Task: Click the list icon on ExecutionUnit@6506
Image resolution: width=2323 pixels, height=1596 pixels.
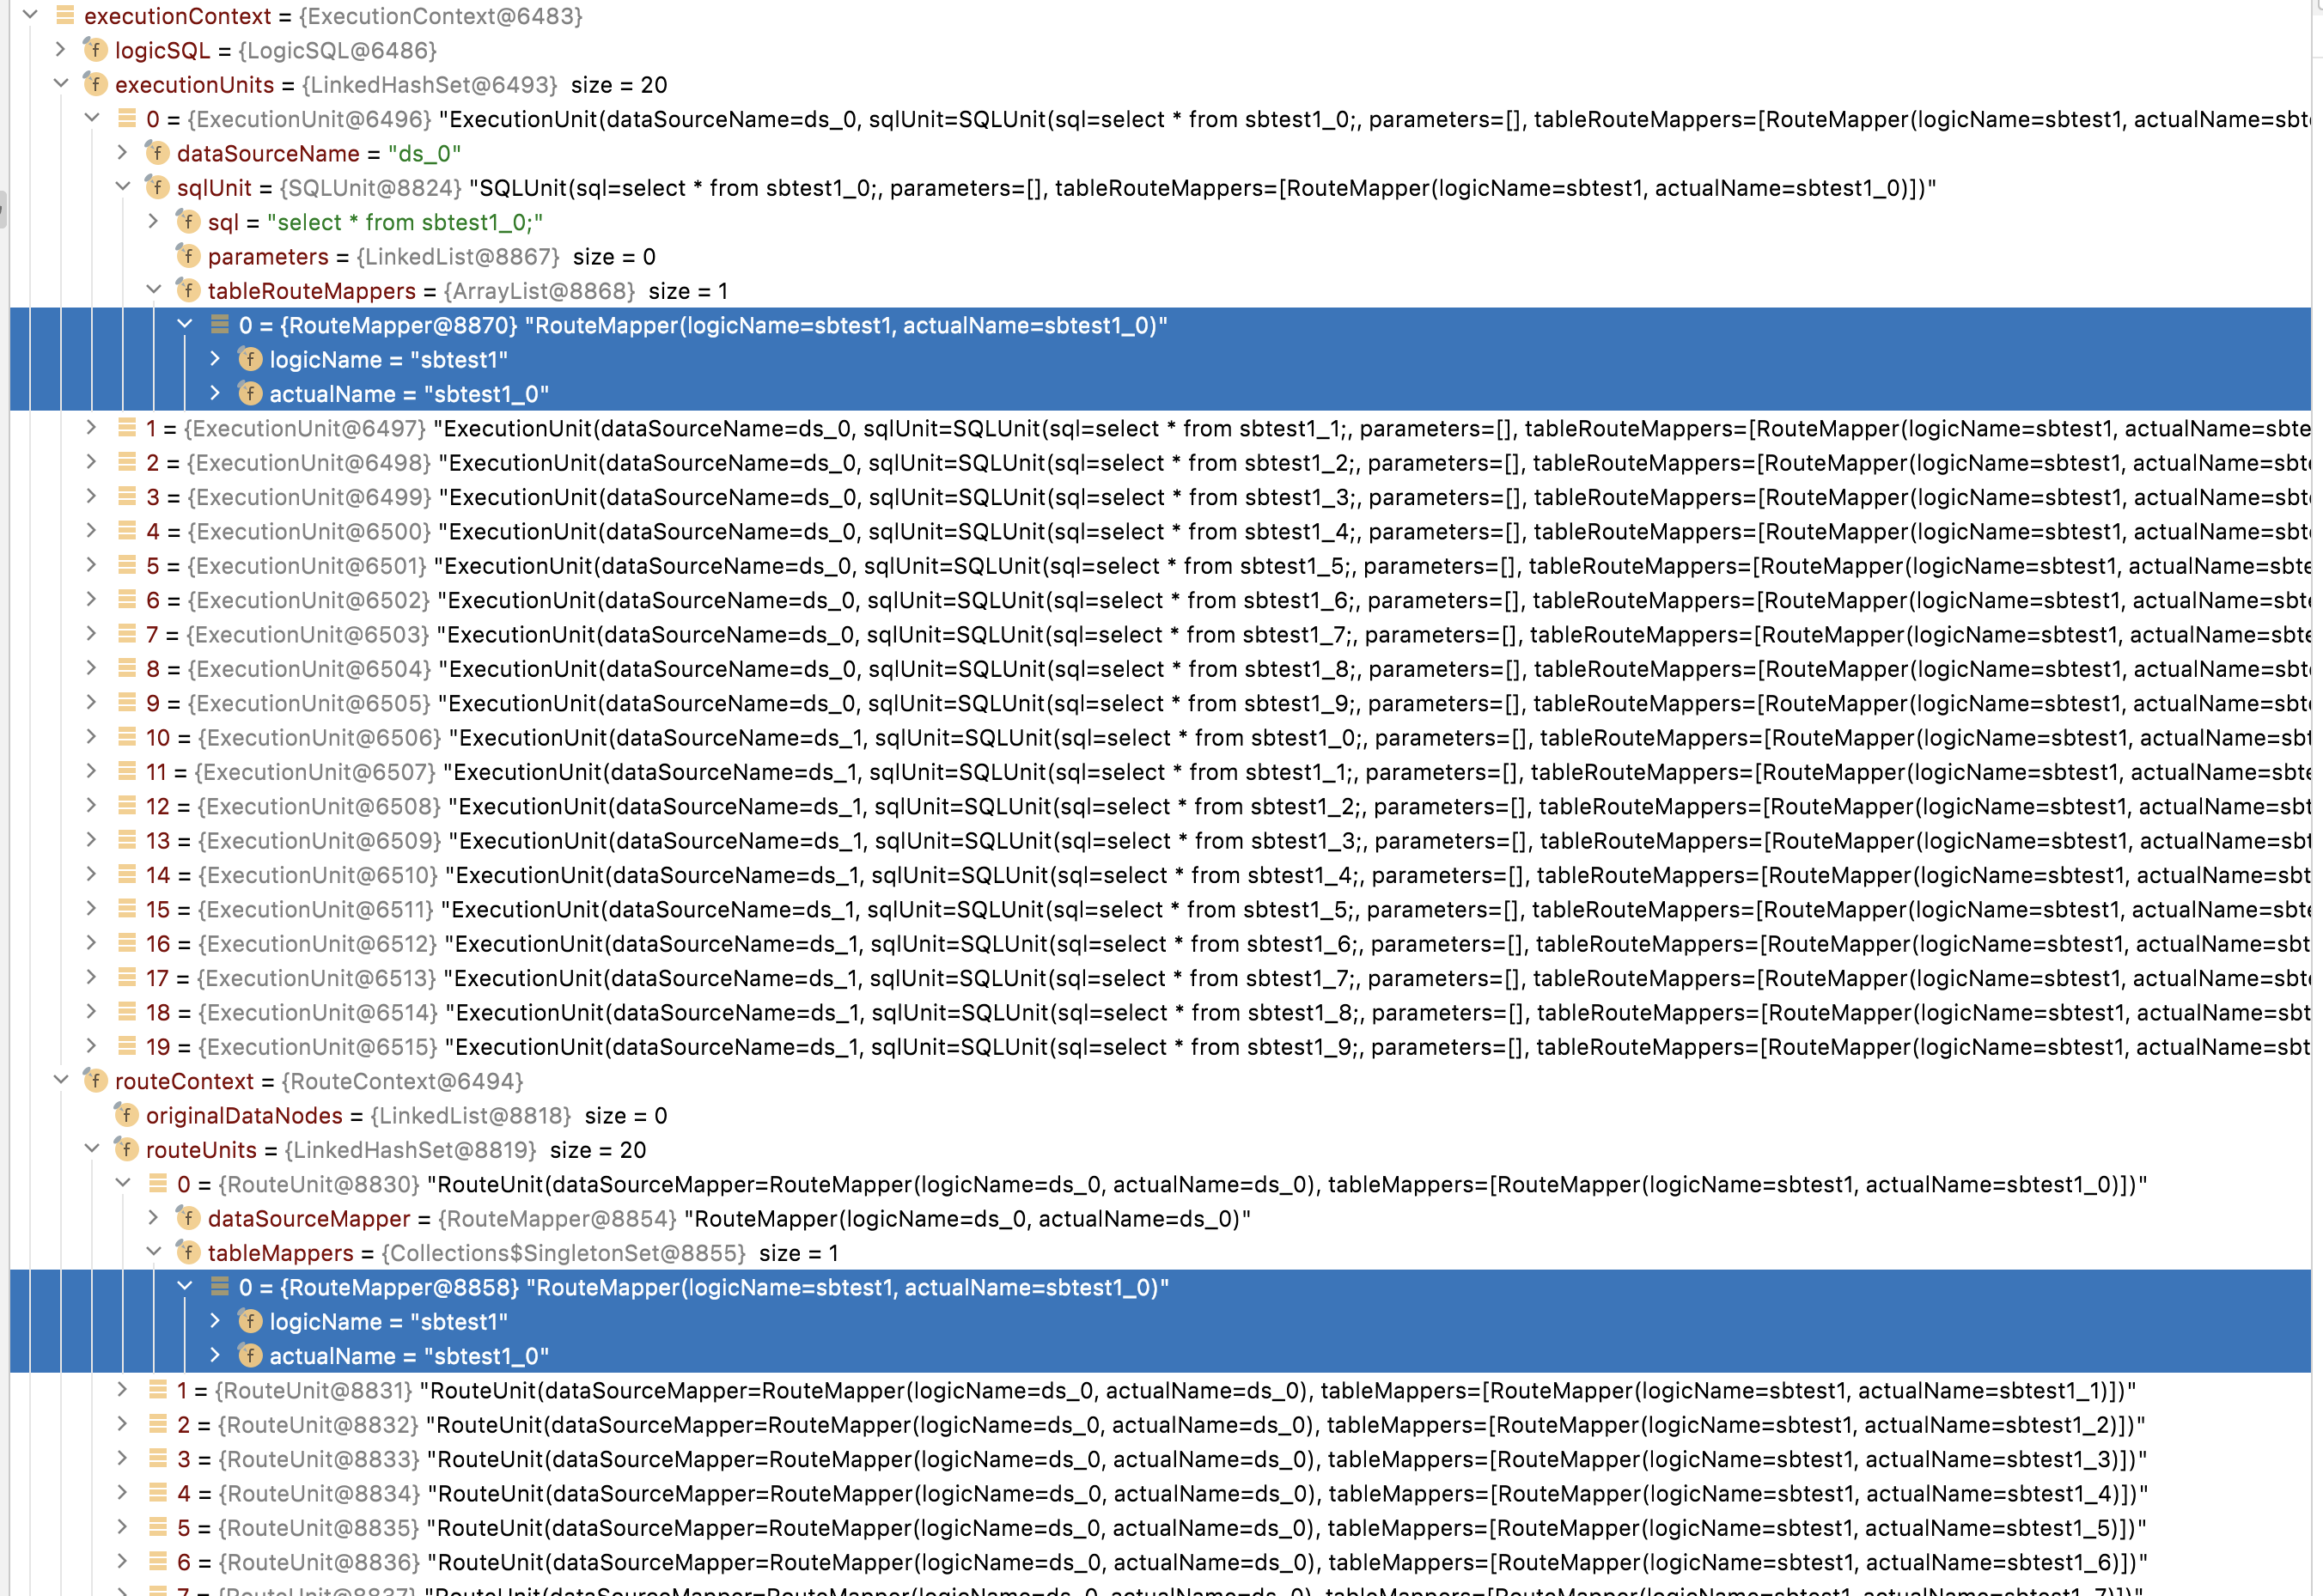Action: (x=127, y=737)
